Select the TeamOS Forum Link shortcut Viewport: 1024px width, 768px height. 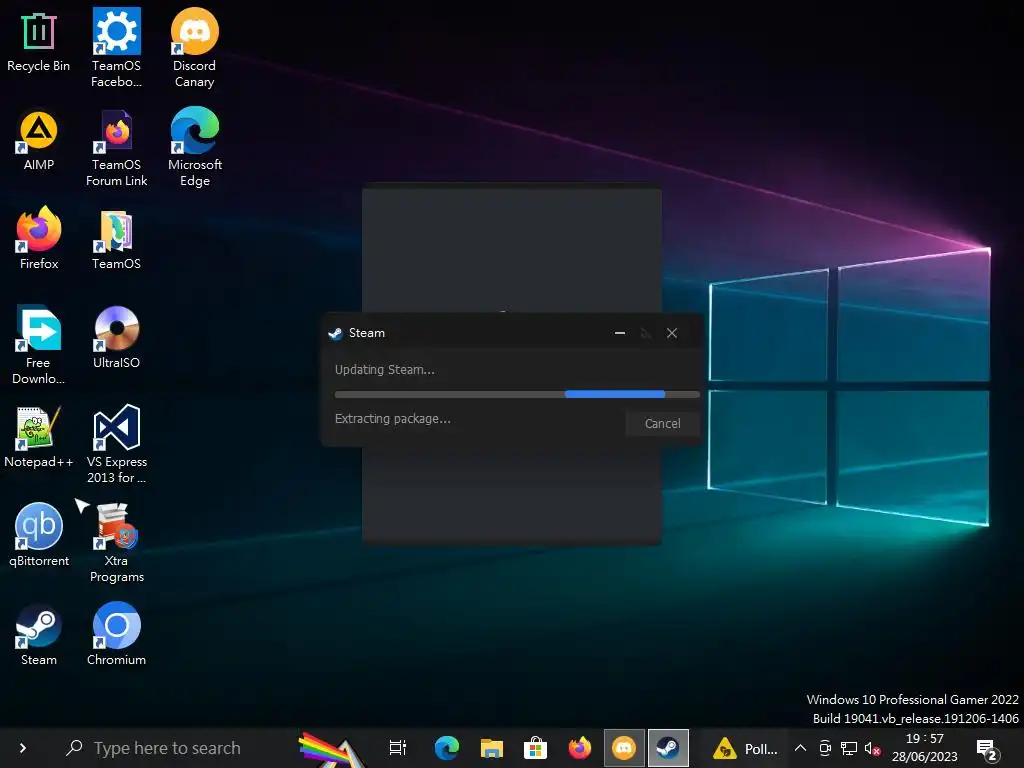[x=116, y=148]
